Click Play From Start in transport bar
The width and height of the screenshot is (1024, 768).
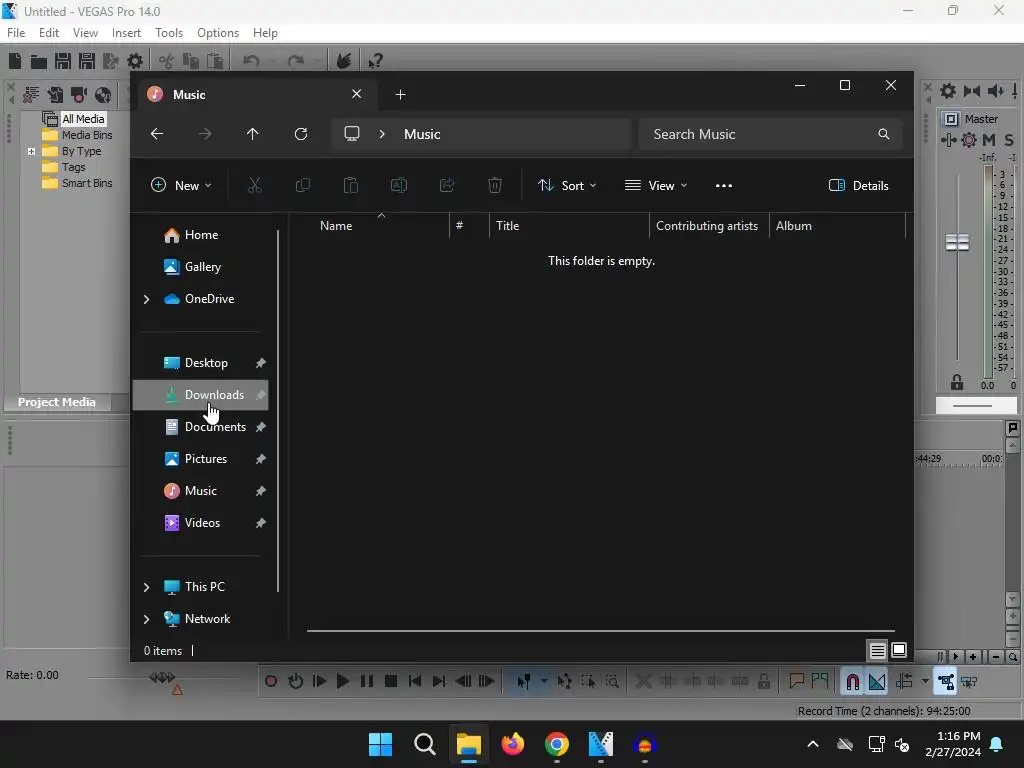tap(319, 682)
